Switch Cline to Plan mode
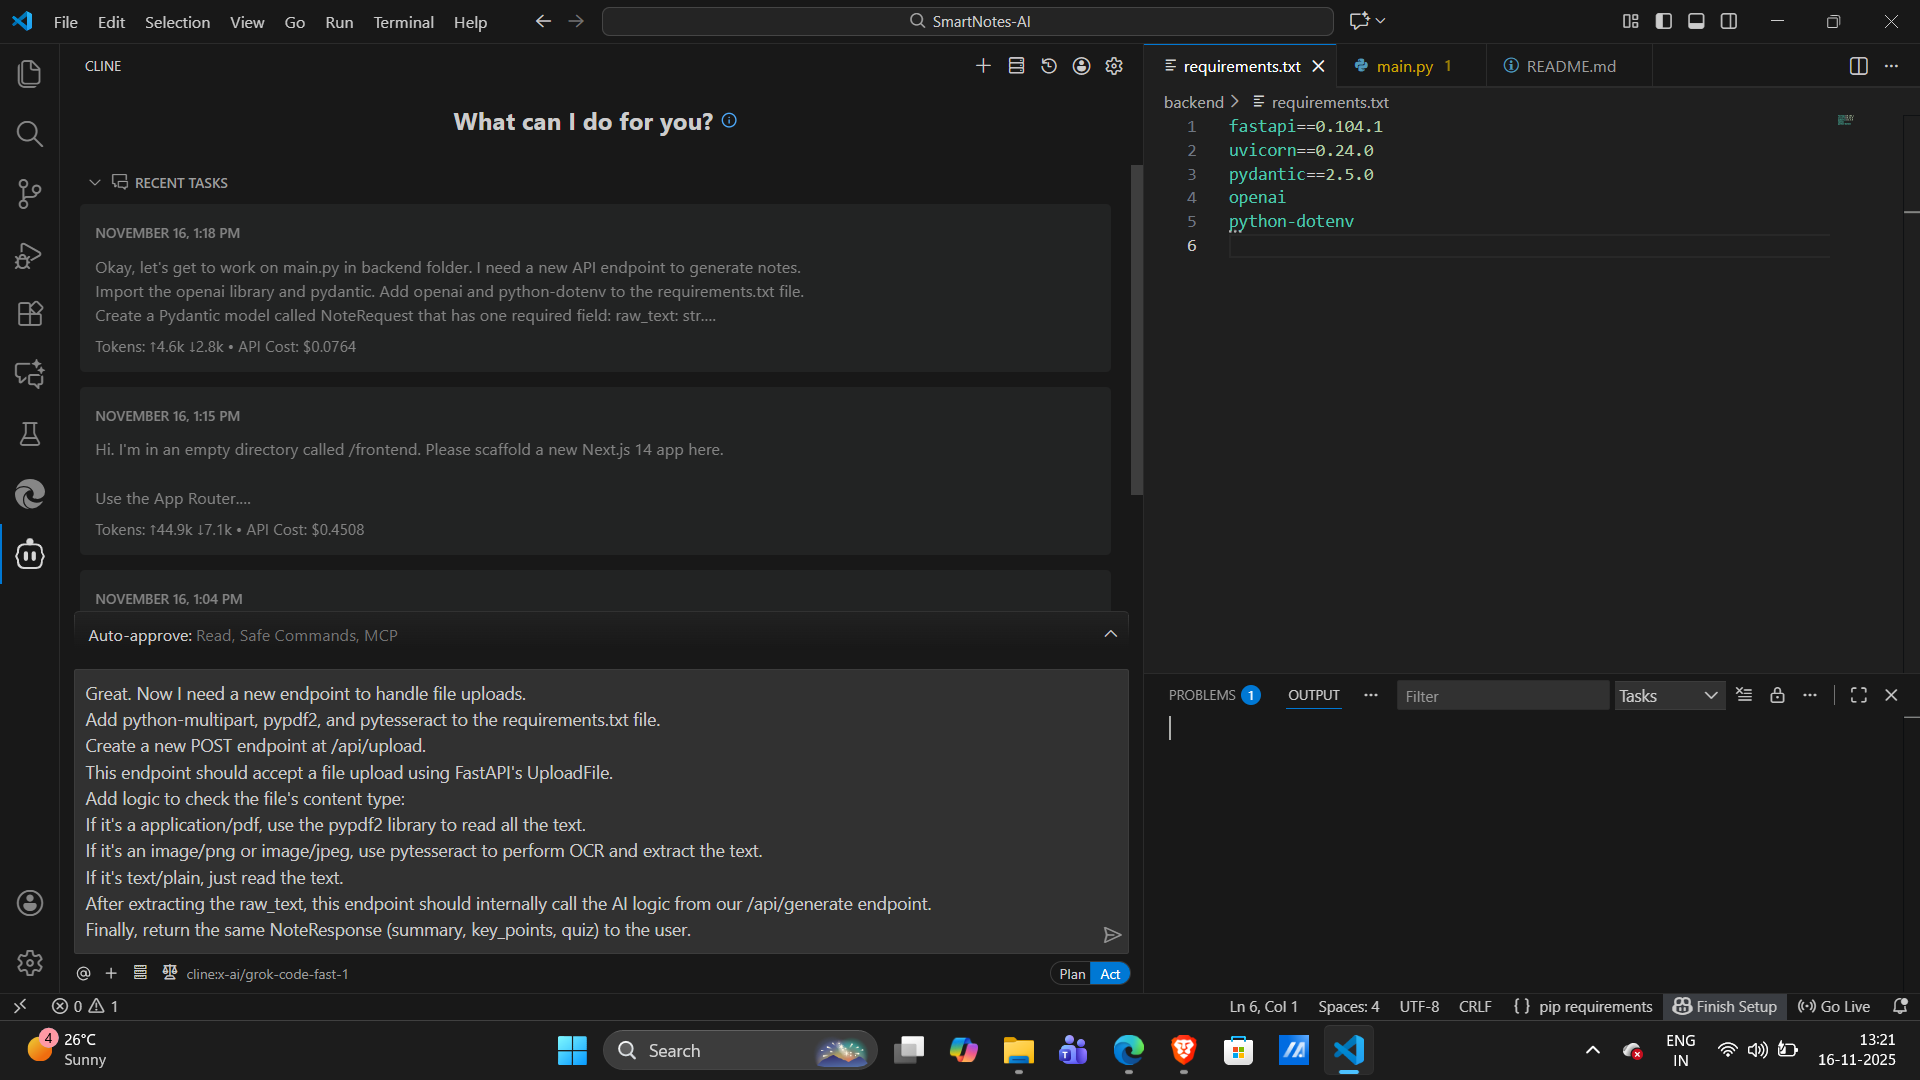The image size is (1920, 1080). (x=1072, y=974)
